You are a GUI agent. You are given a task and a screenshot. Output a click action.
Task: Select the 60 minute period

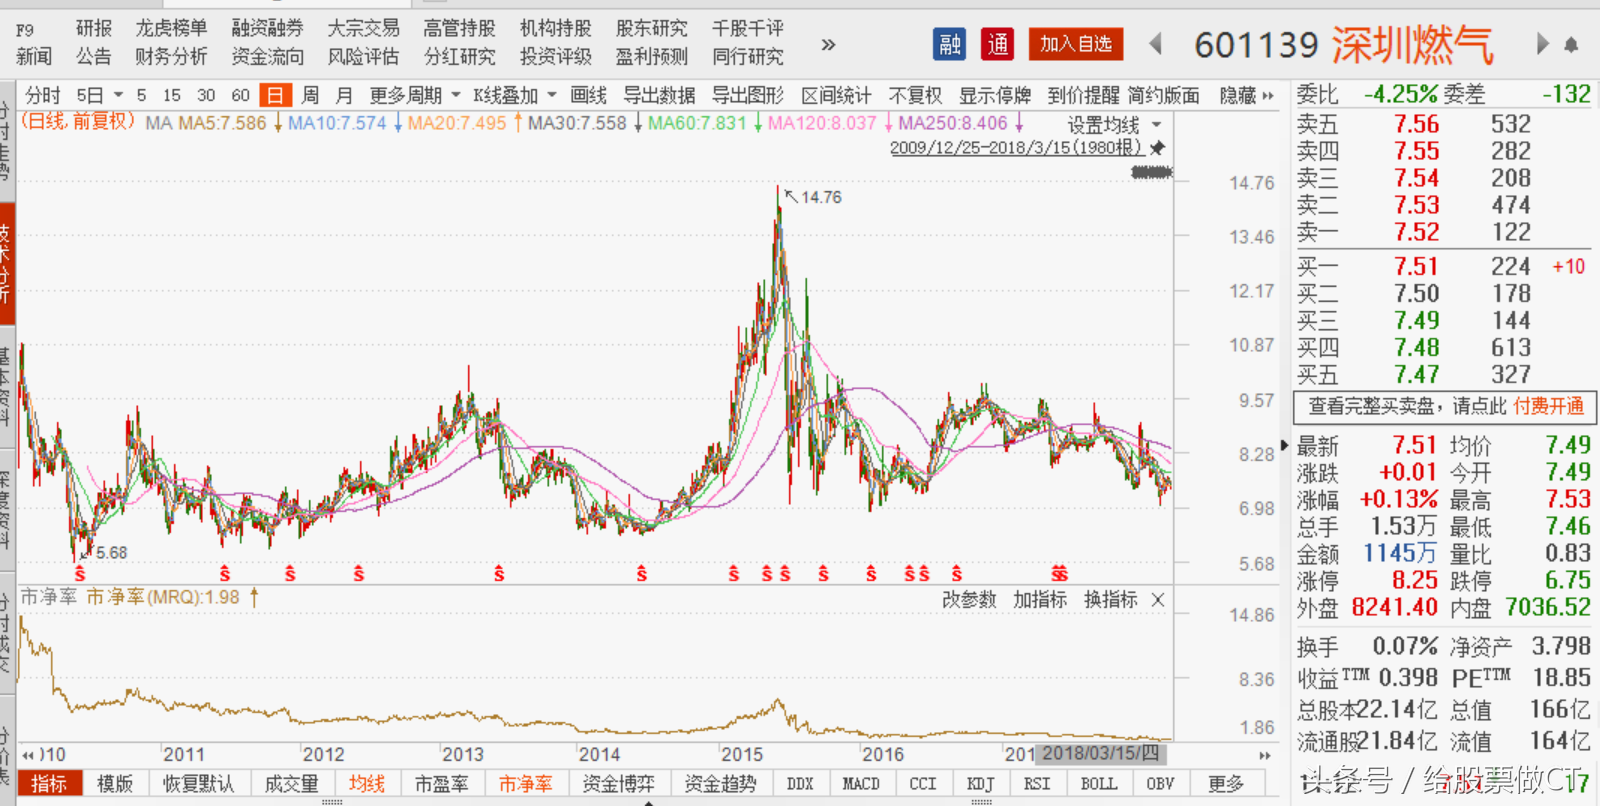pos(240,95)
